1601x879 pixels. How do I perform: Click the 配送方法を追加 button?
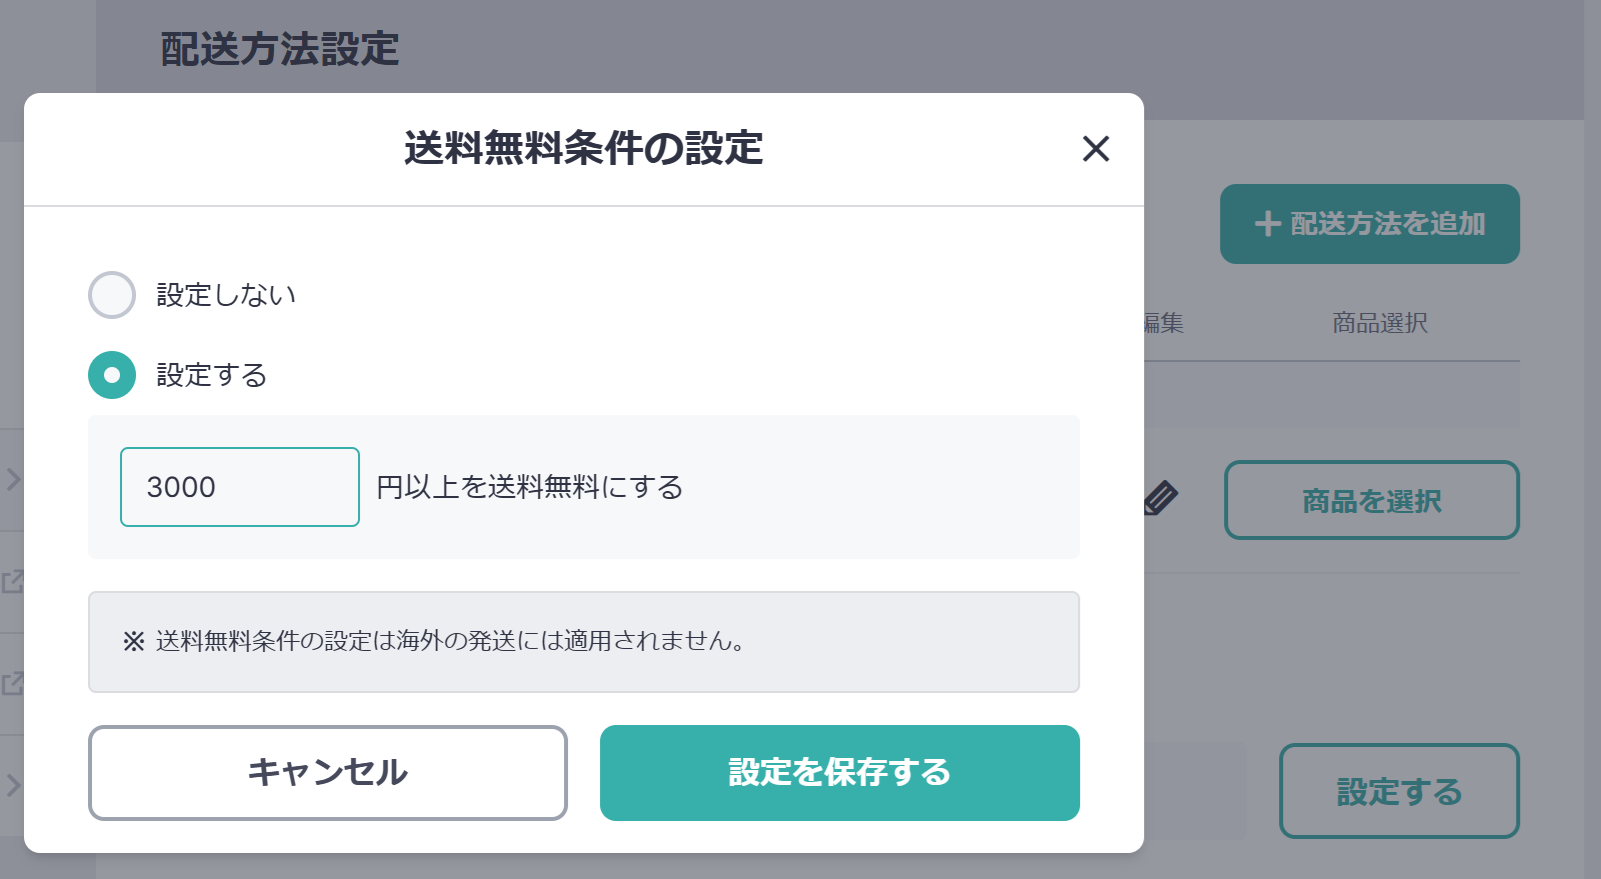pyautogui.click(x=1370, y=224)
